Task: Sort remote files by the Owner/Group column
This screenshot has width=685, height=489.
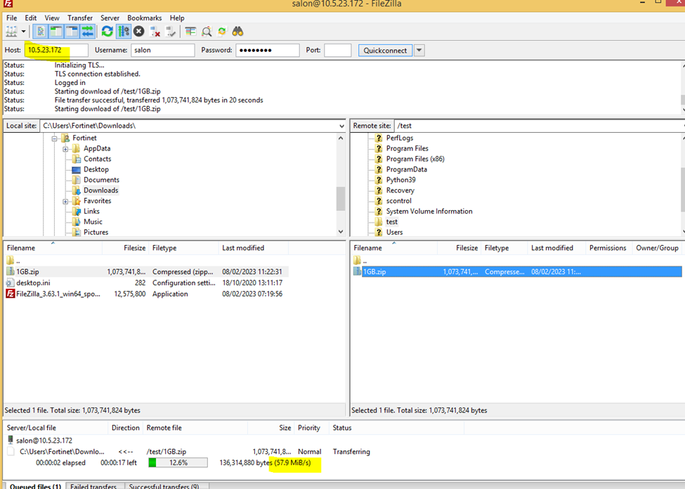Action: (657, 248)
